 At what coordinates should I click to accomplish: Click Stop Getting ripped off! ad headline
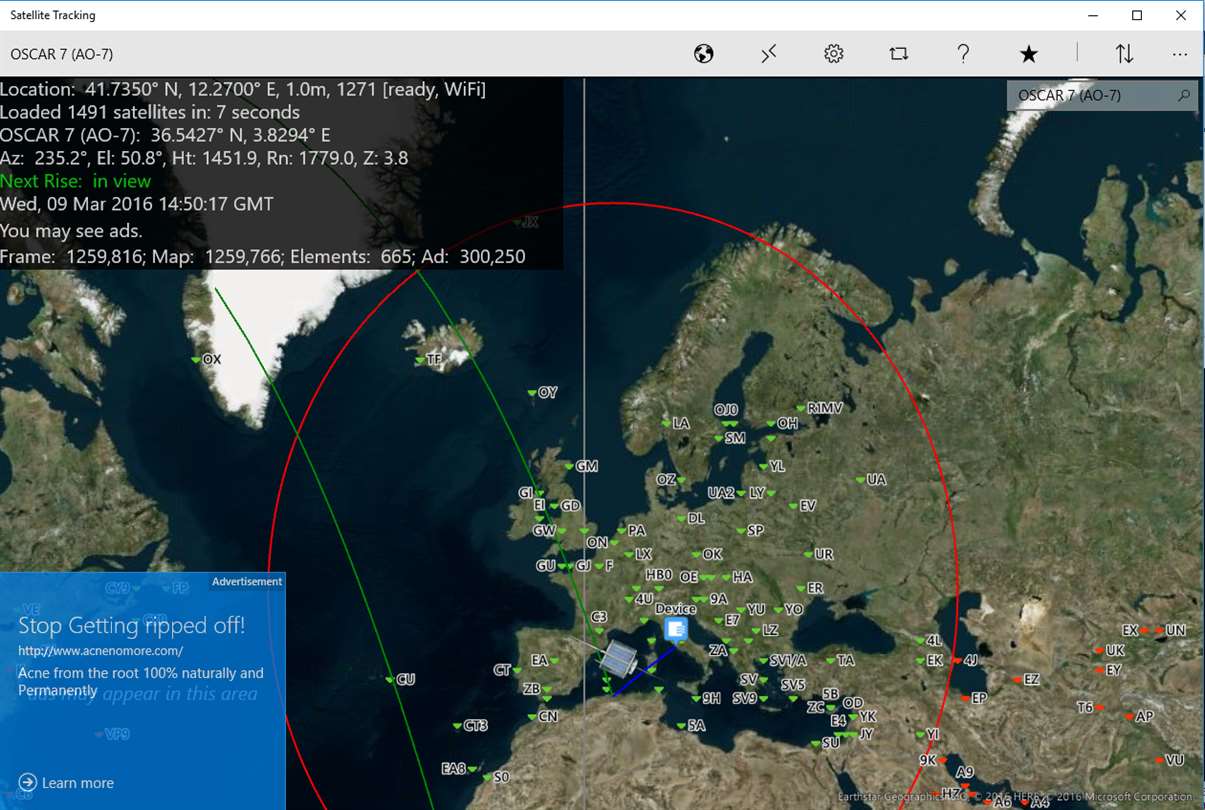pos(131,626)
